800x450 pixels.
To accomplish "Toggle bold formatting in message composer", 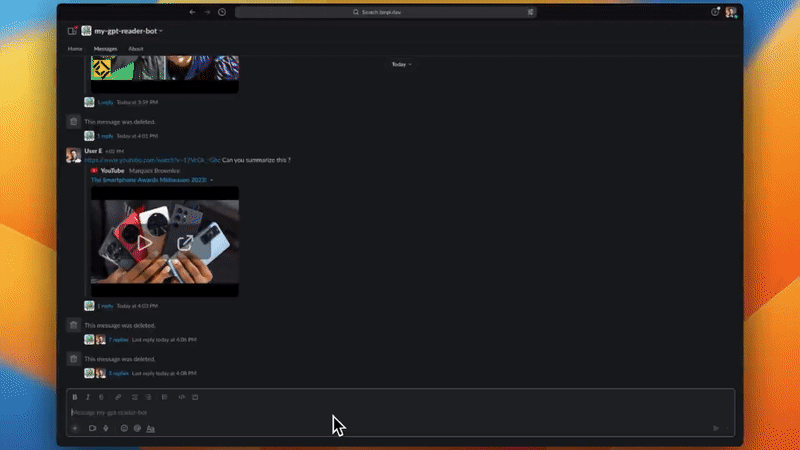I will pos(75,397).
